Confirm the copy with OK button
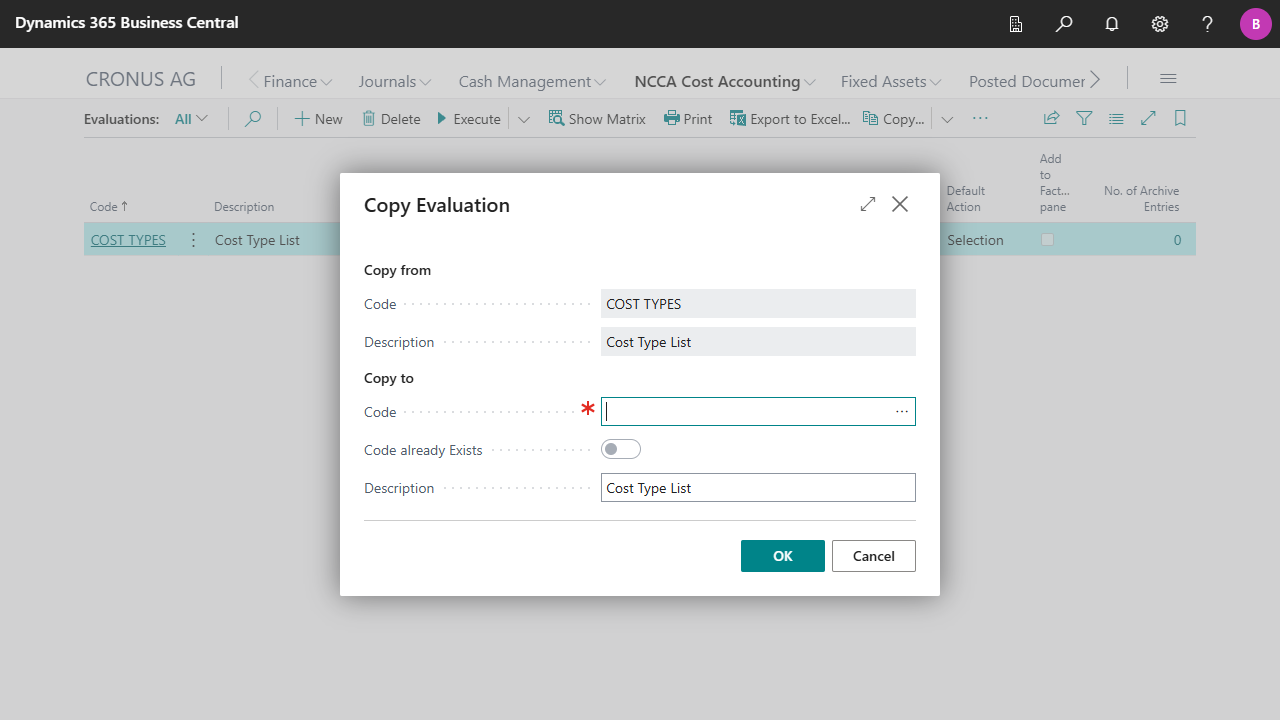 (x=782, y=556)
